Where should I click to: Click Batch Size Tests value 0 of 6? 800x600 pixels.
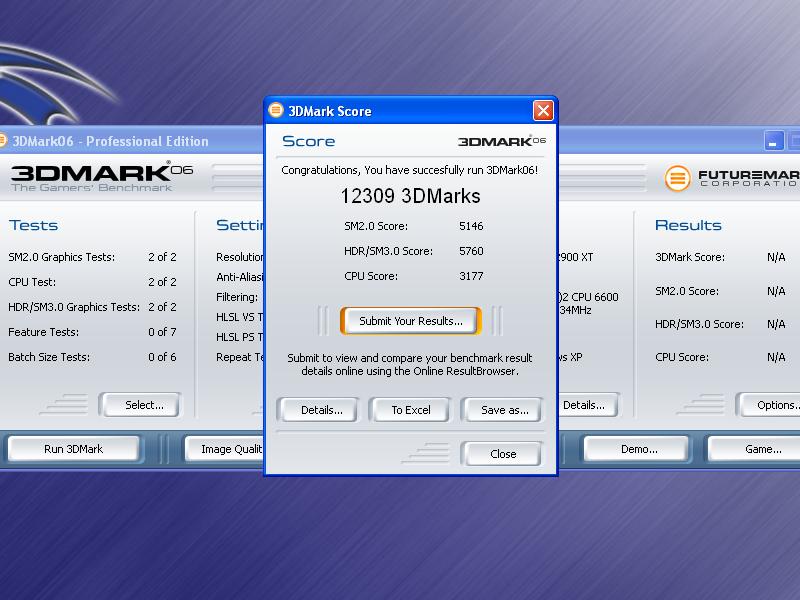click(162, 357)
